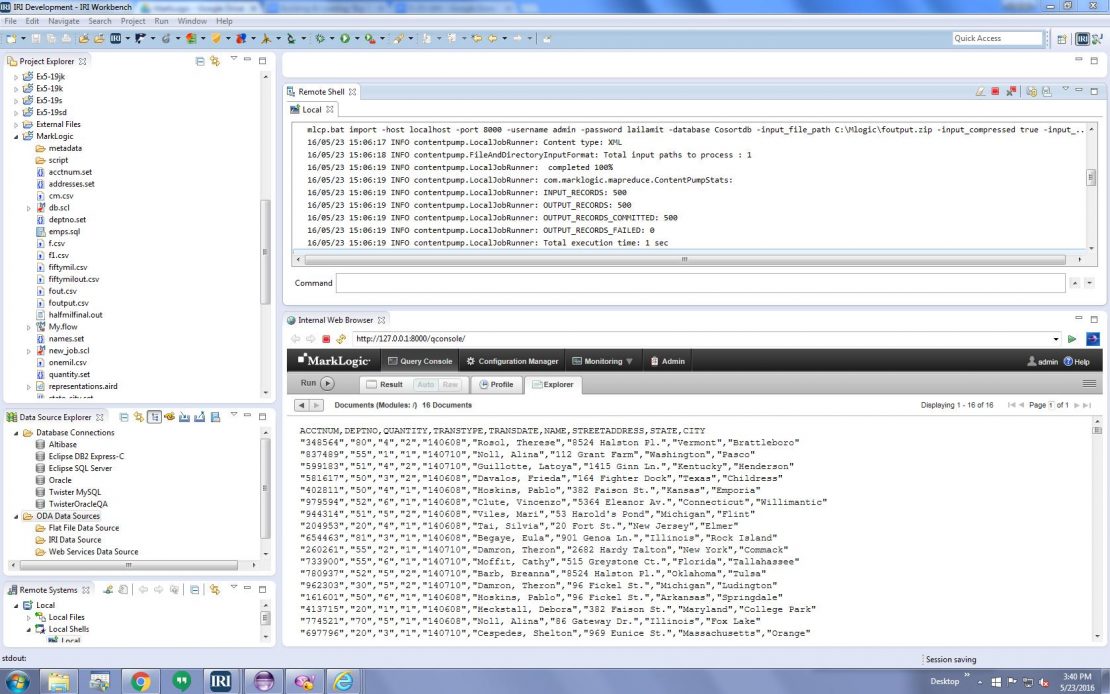Click the refresh icon in Internal Web Browser

tap(341, 339)
